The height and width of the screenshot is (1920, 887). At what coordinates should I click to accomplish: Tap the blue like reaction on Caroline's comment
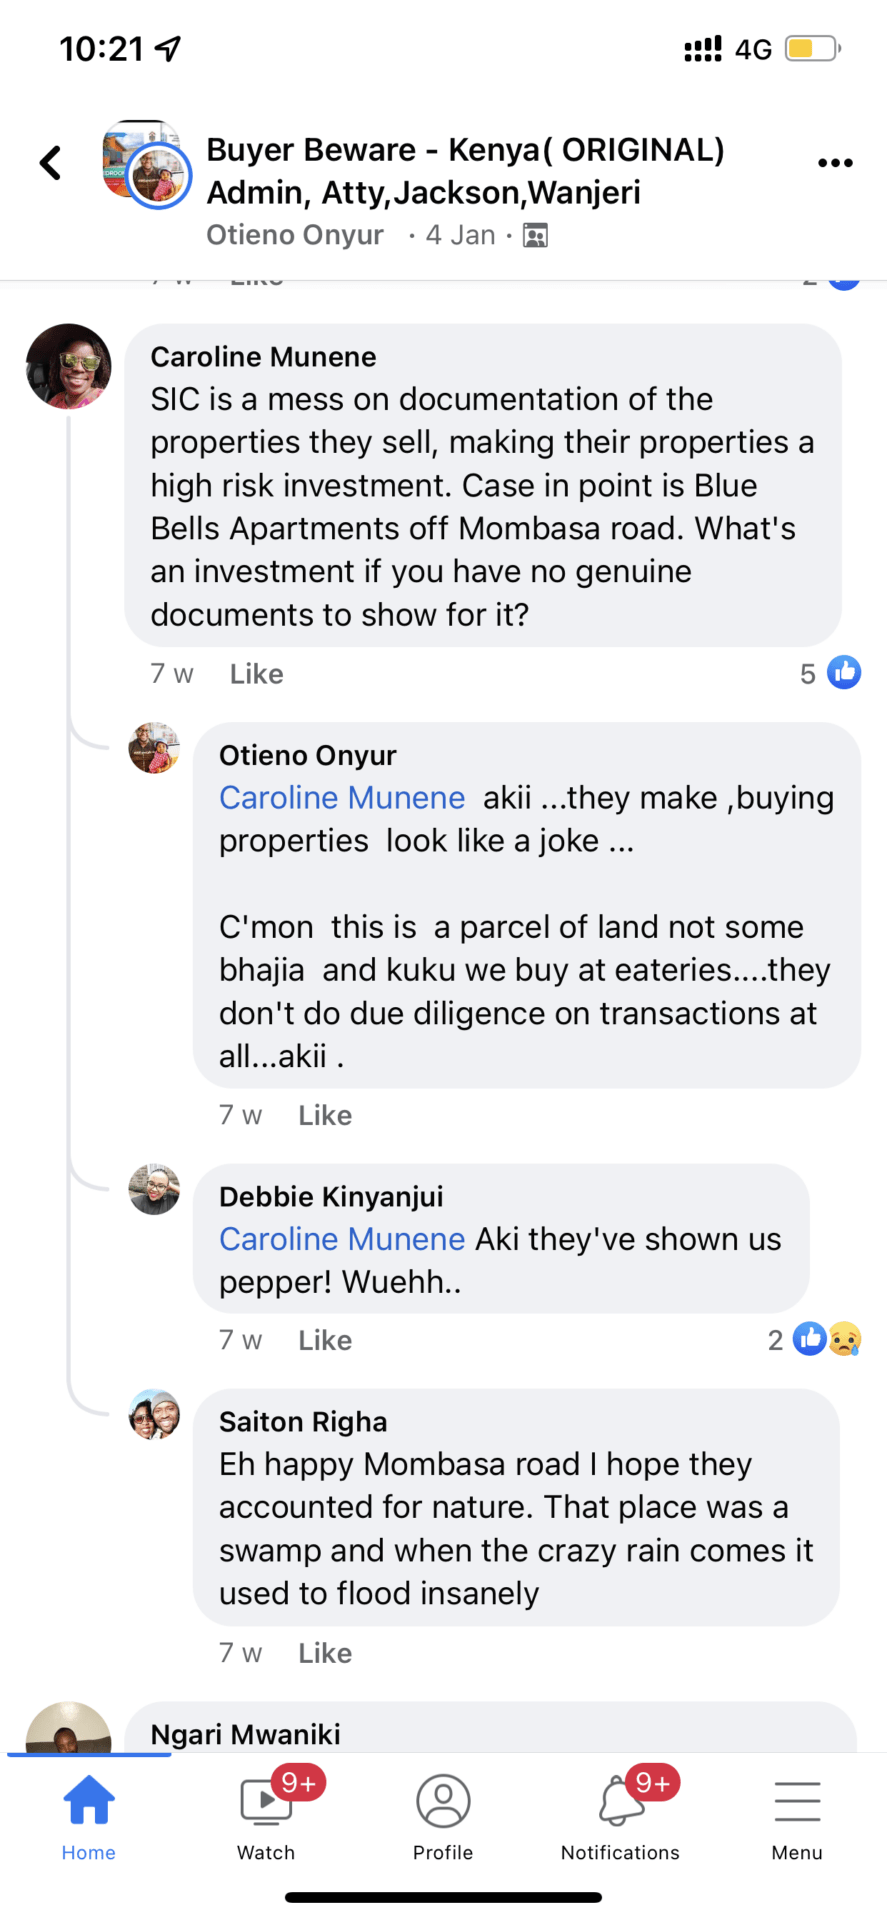843,673
